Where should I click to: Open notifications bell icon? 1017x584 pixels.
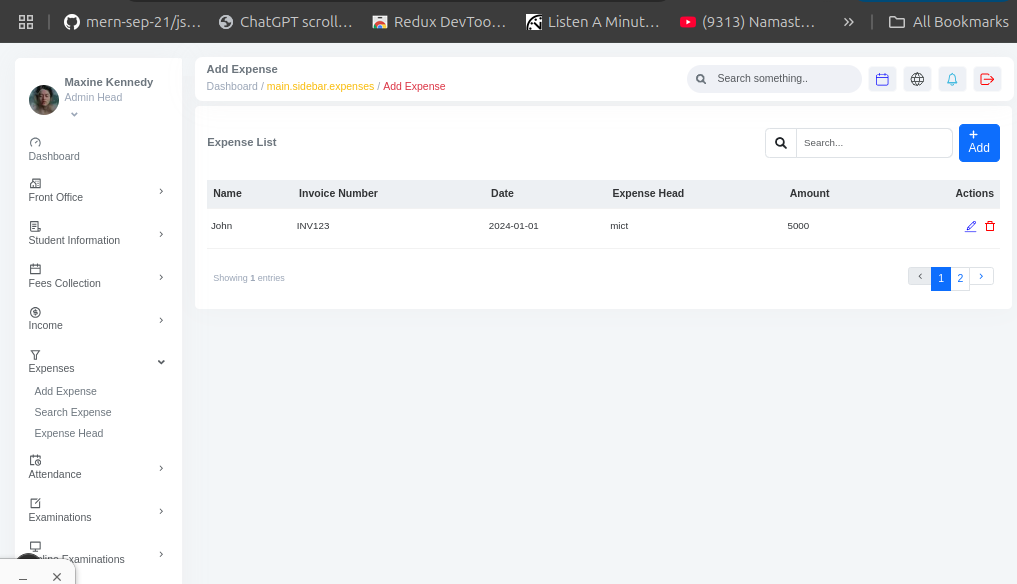952,79
